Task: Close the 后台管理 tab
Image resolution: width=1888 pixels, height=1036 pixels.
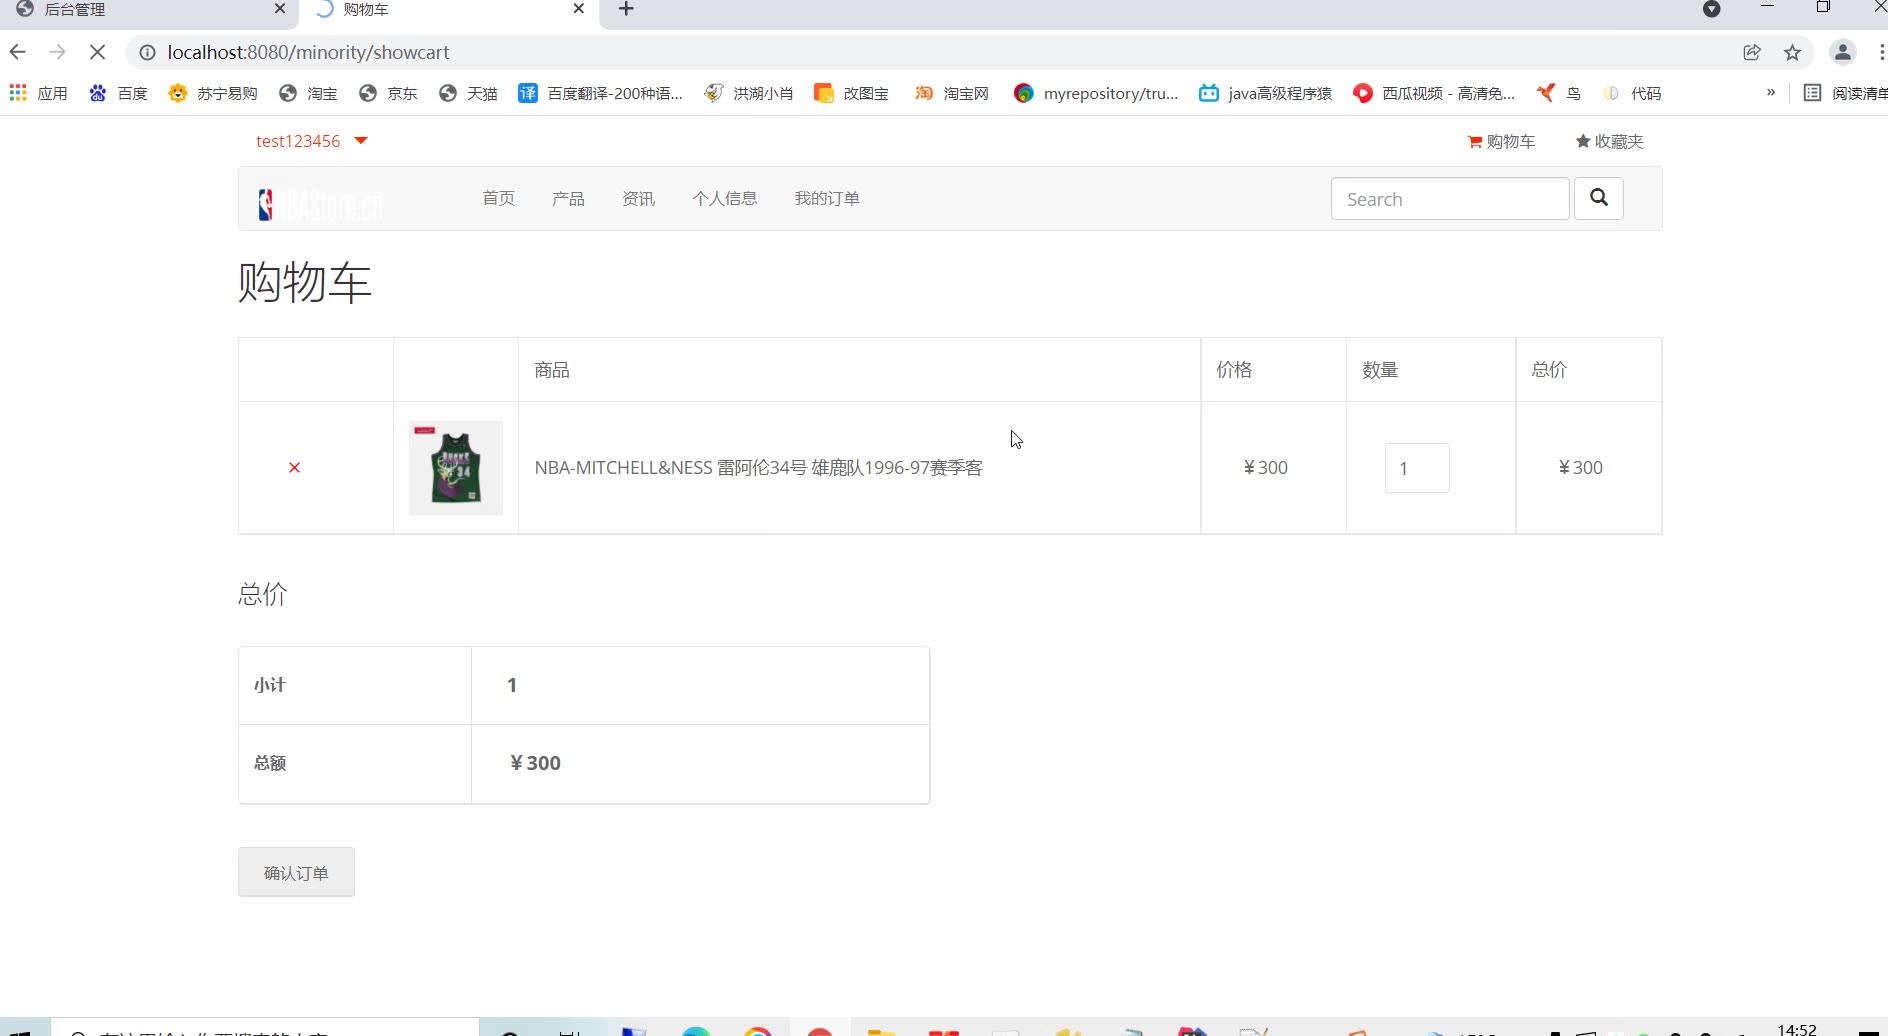Action: point(279,9)
